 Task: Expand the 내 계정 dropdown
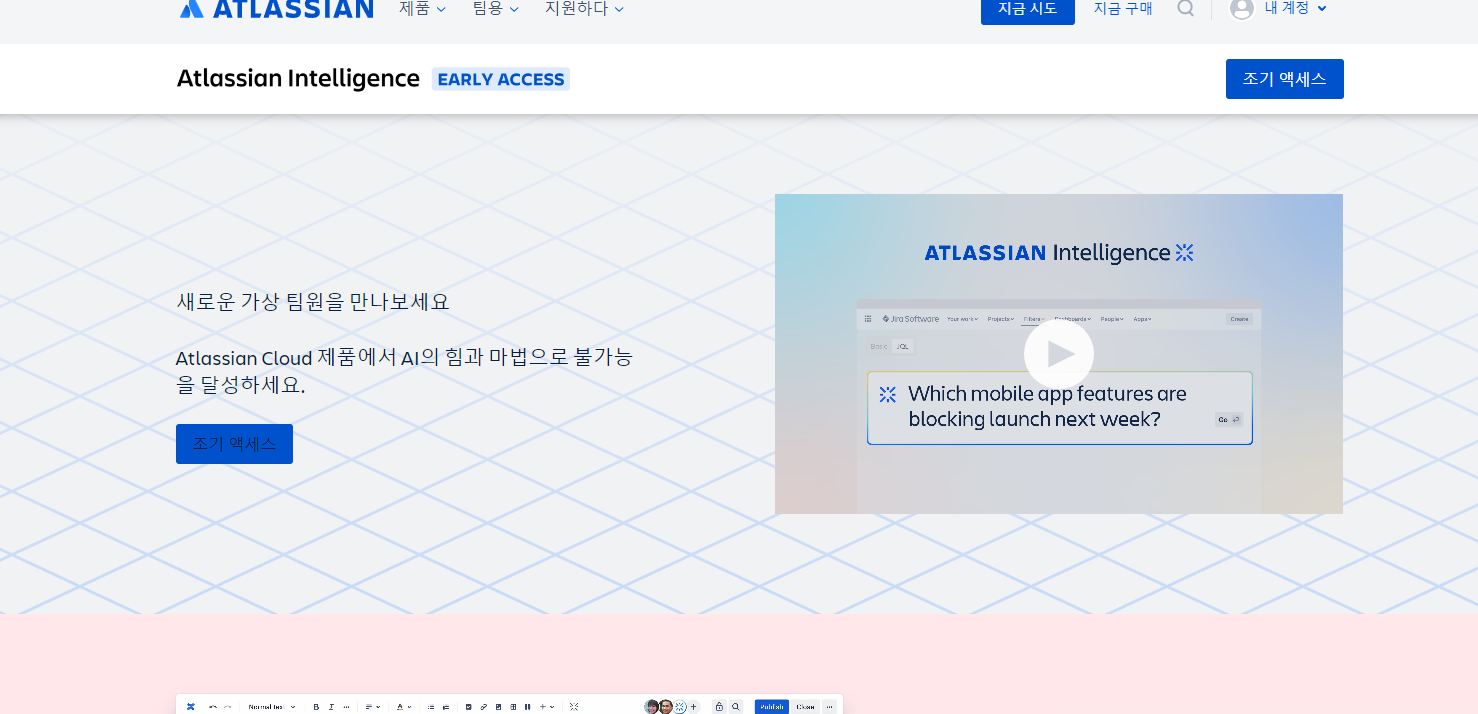tap(1295, 8)
